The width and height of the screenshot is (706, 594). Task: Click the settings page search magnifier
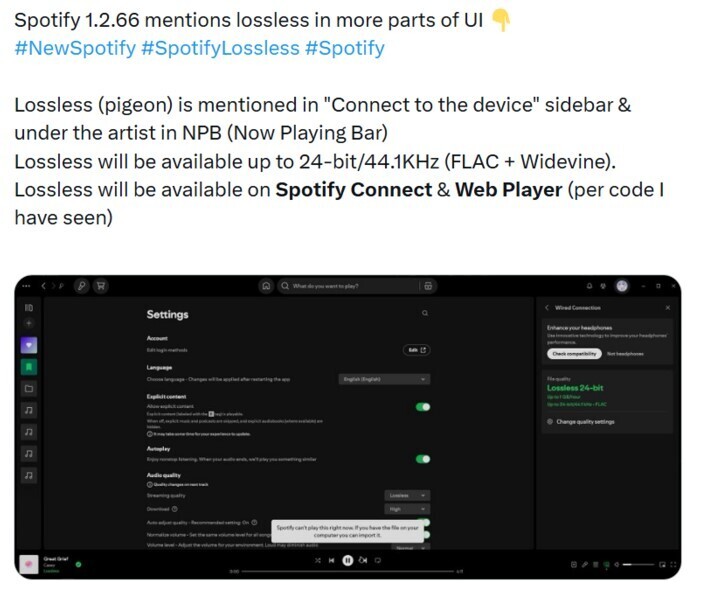coord(425,313)
